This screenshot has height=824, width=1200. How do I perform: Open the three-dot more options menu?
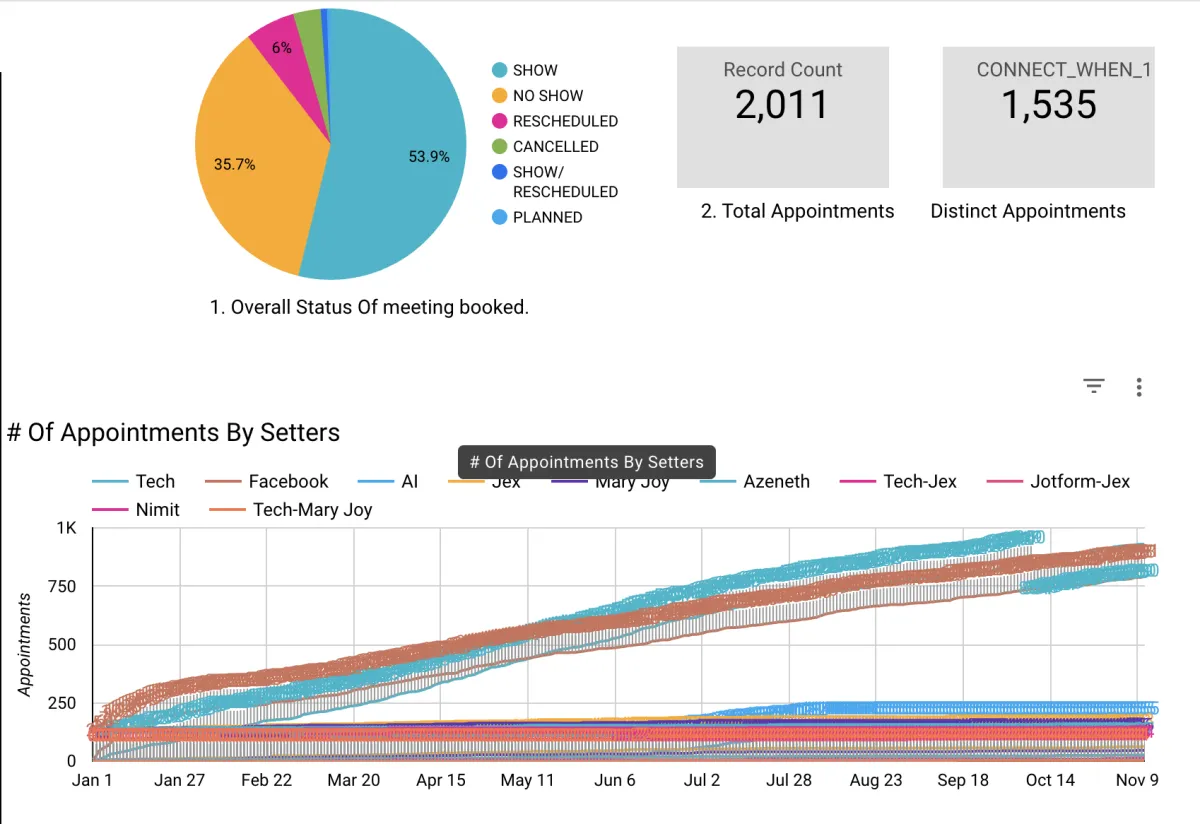(1139, 387)
